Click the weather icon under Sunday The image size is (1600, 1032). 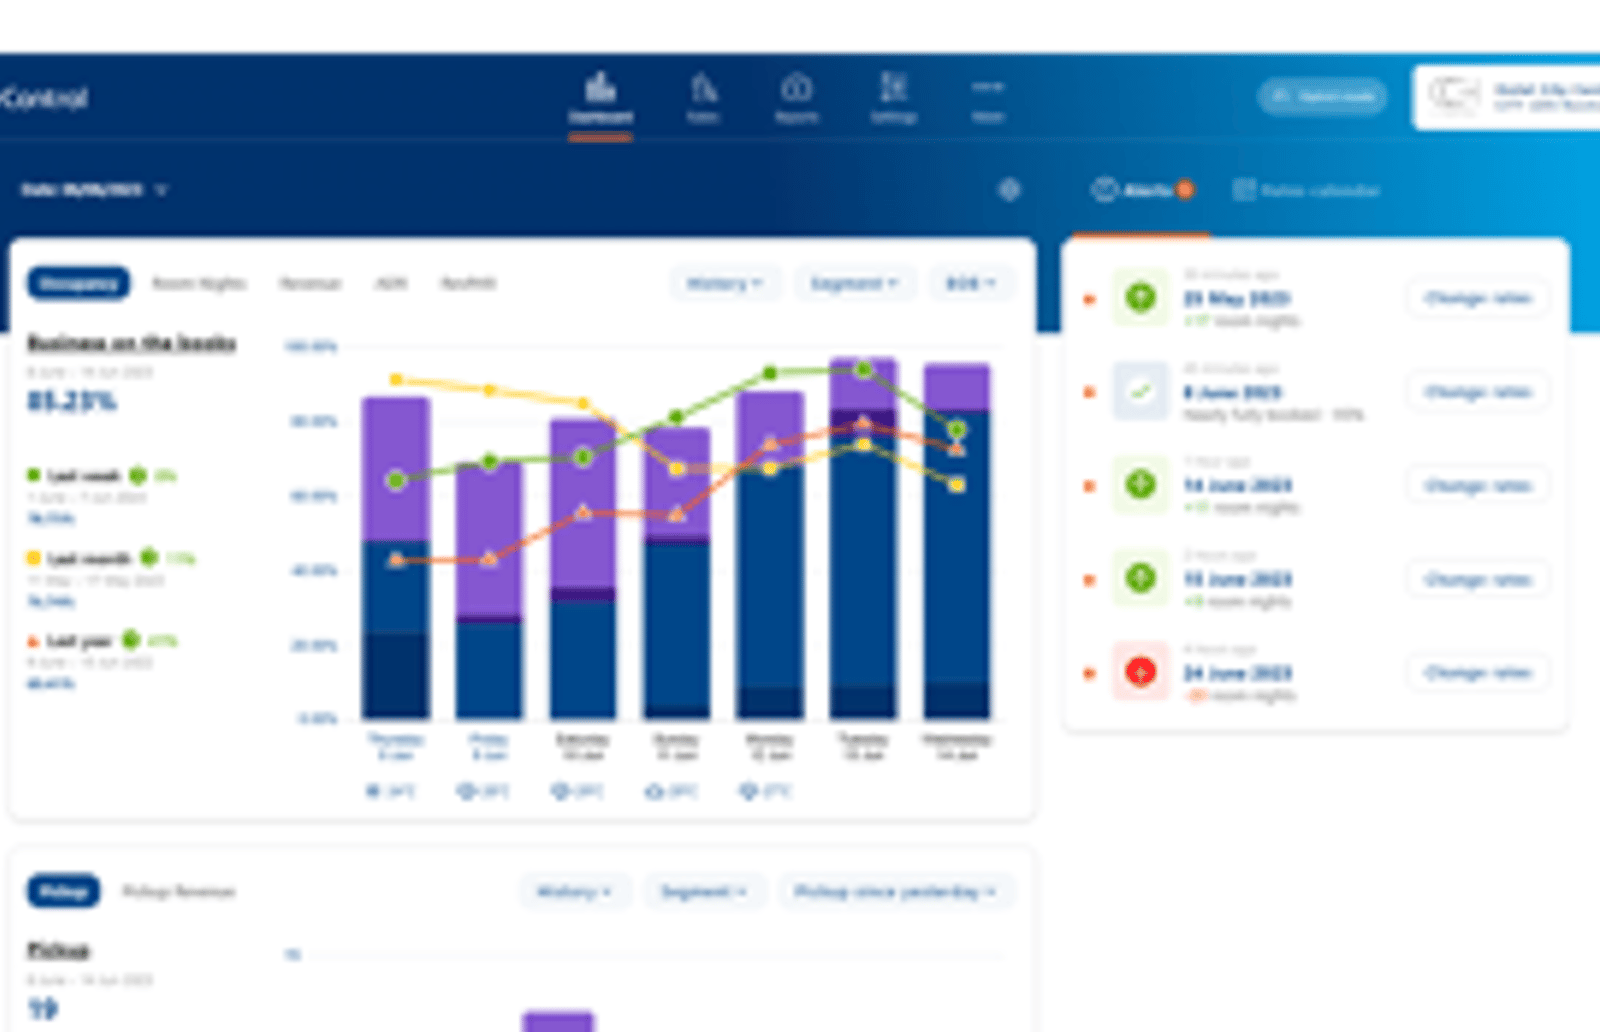click(655, 791)
